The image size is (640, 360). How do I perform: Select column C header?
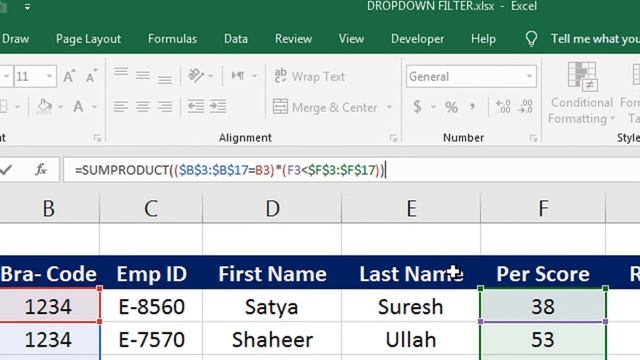click(151, 208)
